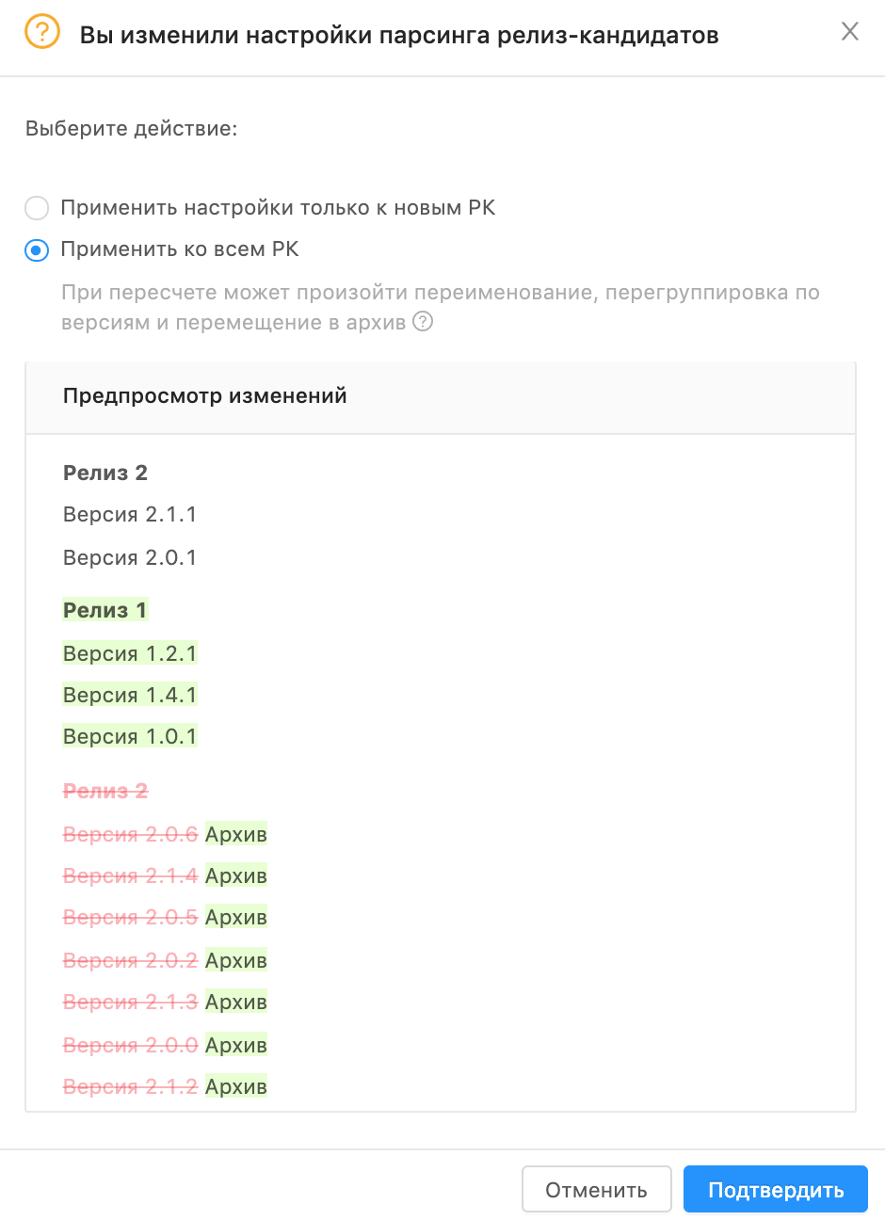Click the green highlighted 'Релиз 1' heading
885x1220 pixels.
tap(105, 610)
